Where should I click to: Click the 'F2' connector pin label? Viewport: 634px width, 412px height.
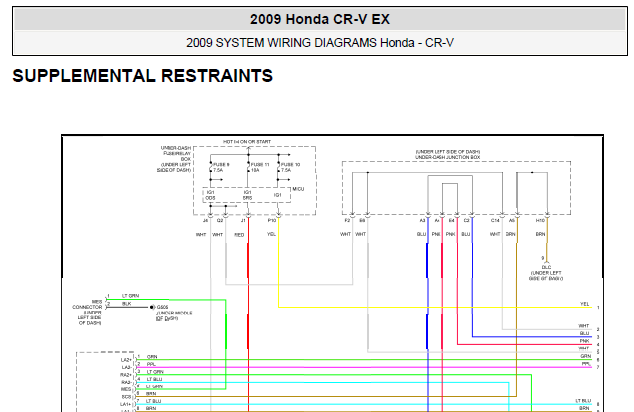(x=347, y=220)
